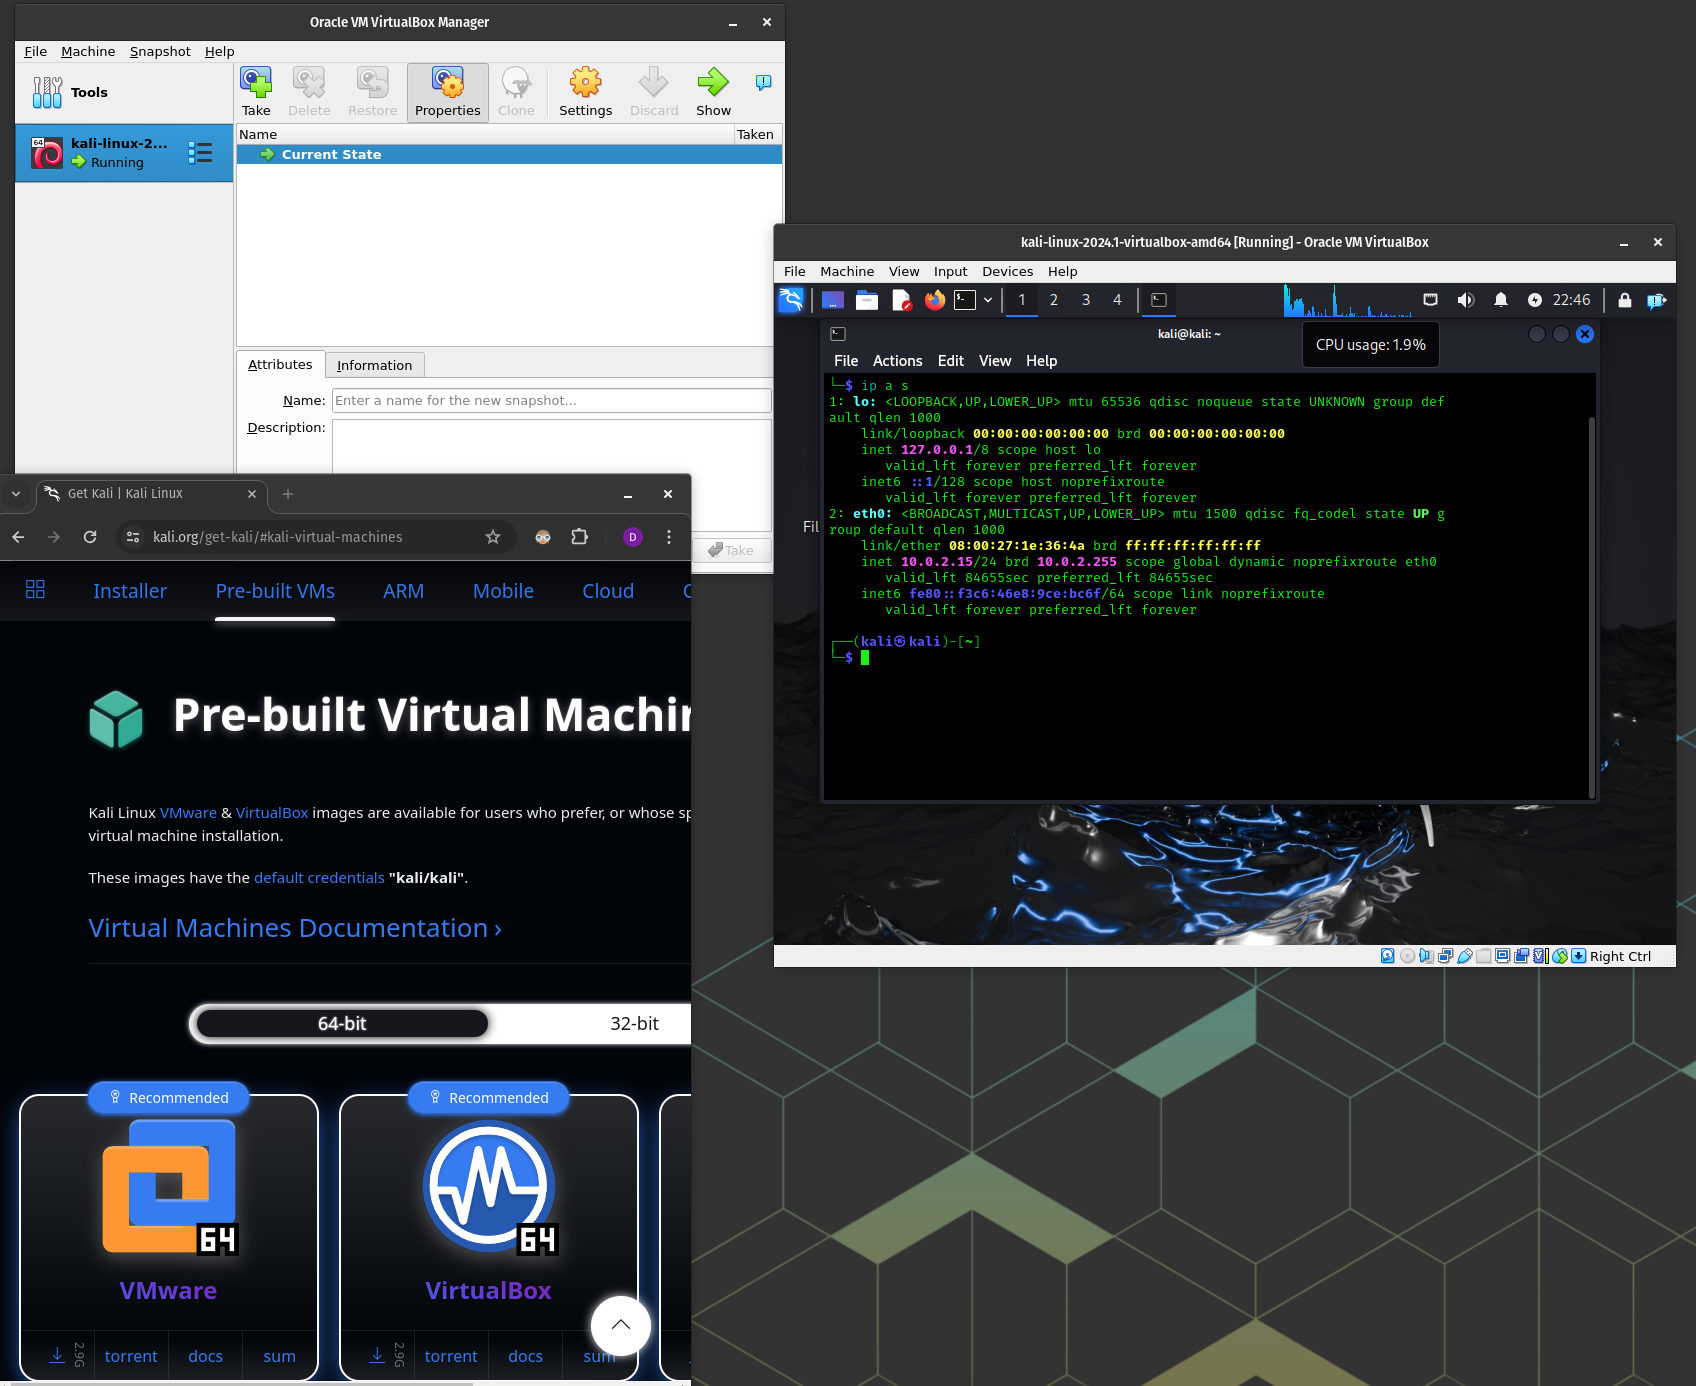This screenshot has width=1696, height=1386.
Task: Switch image selector to 32-bit
Action: pos(634,1024)
